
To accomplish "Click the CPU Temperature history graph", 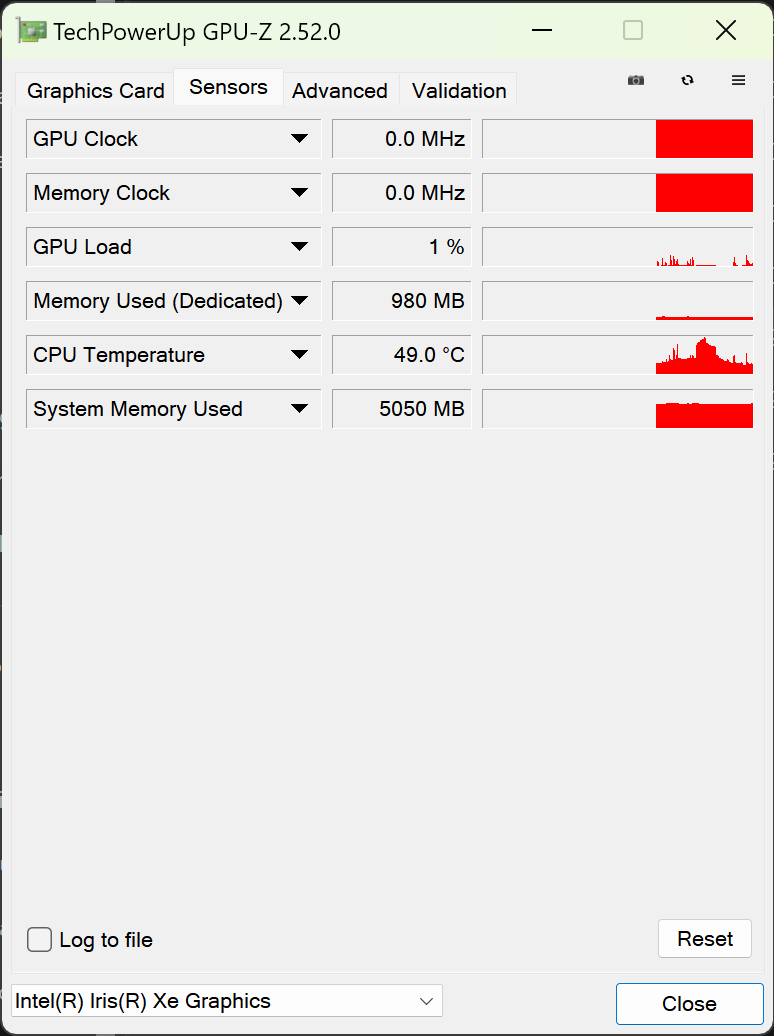I will (617, 355).
